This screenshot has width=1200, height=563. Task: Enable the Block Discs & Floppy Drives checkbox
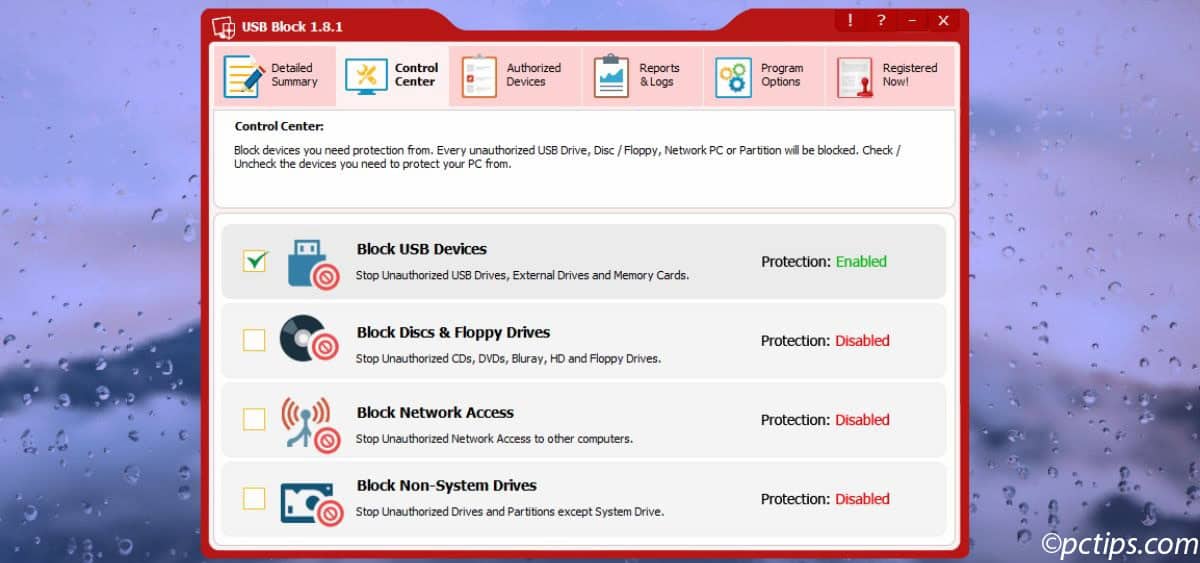point(255,340)
